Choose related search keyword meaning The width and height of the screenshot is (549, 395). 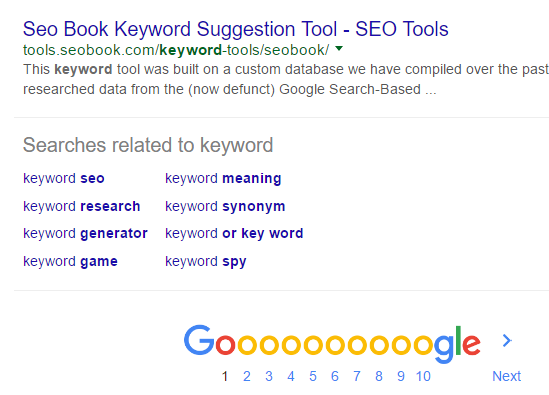(x=223, y=178)
